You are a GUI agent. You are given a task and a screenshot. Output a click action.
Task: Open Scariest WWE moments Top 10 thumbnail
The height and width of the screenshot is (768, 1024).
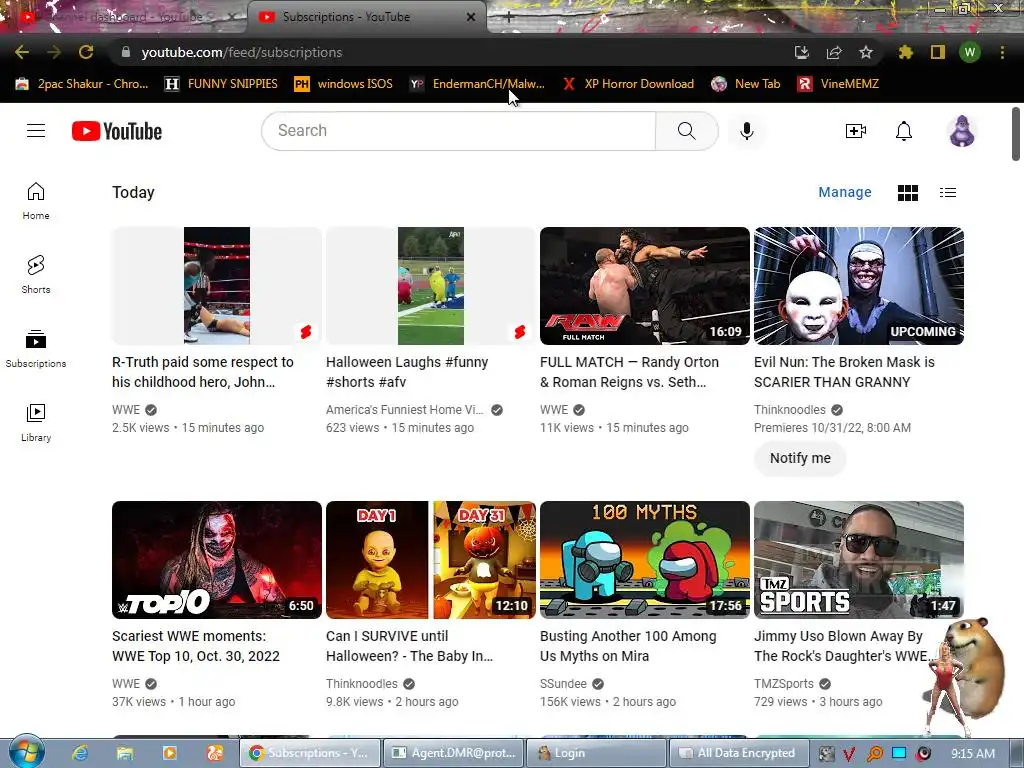[217, 560]
